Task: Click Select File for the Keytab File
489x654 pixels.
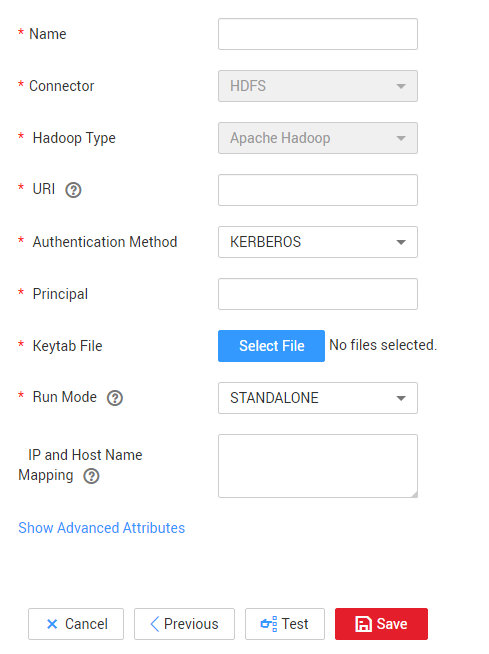Action: (x=271, y=346)
